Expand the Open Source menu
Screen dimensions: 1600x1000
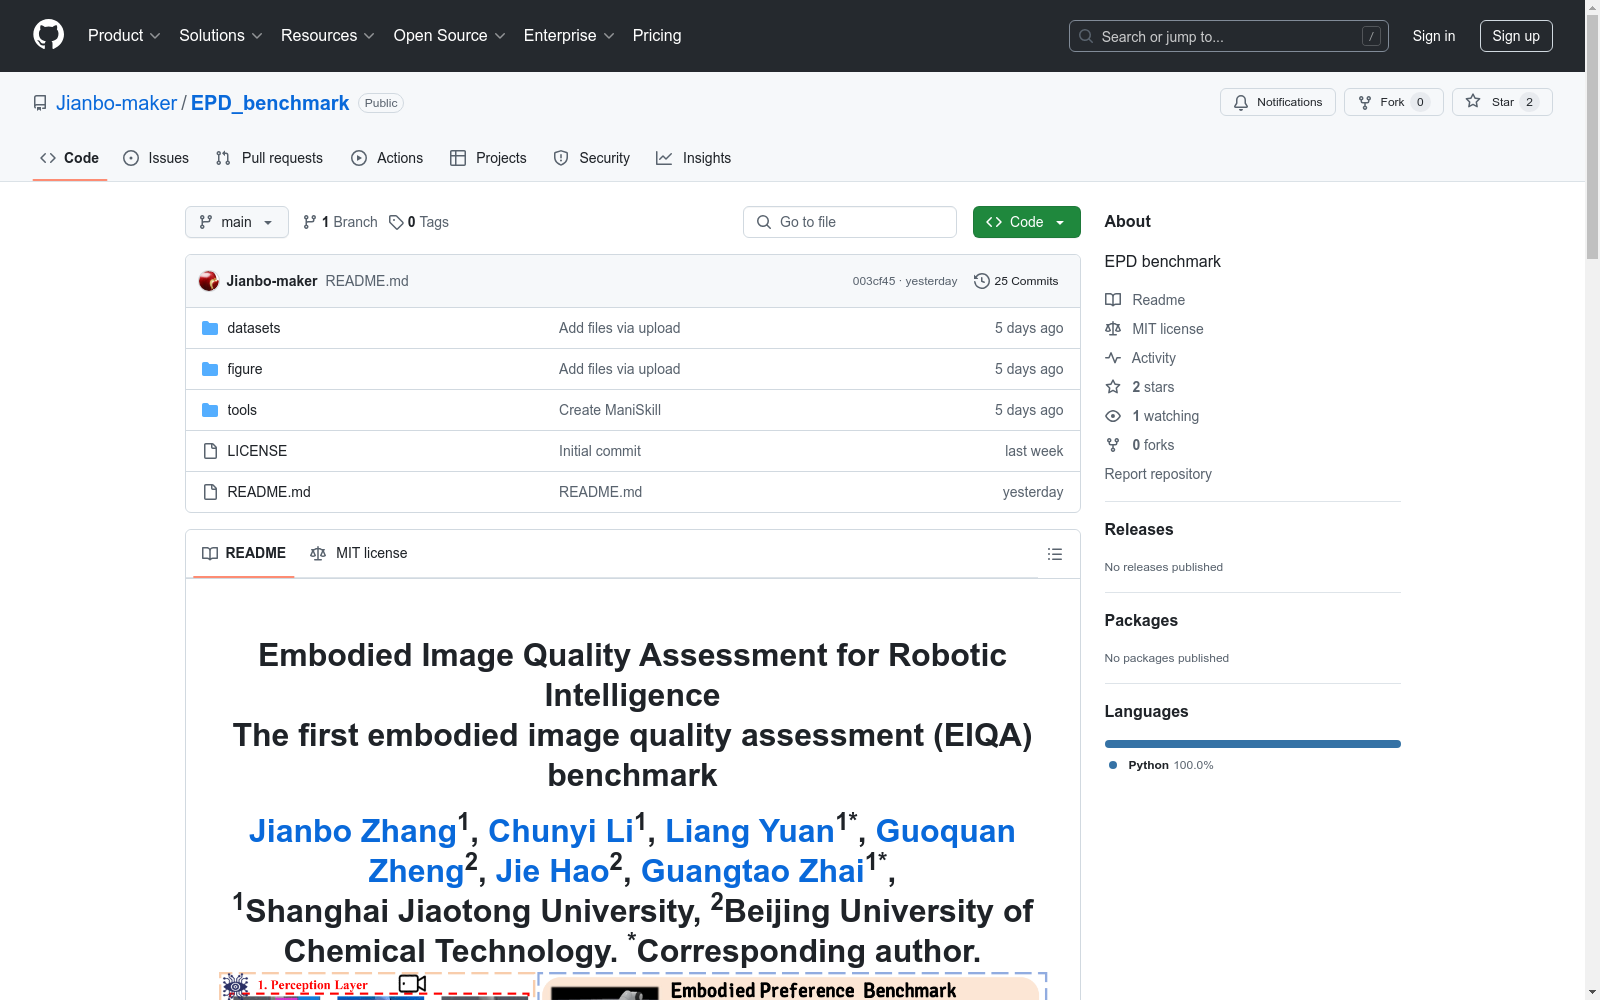450,36
